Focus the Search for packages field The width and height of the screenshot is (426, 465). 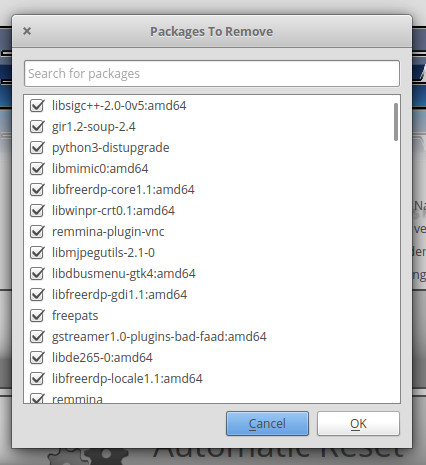(212, 74)
